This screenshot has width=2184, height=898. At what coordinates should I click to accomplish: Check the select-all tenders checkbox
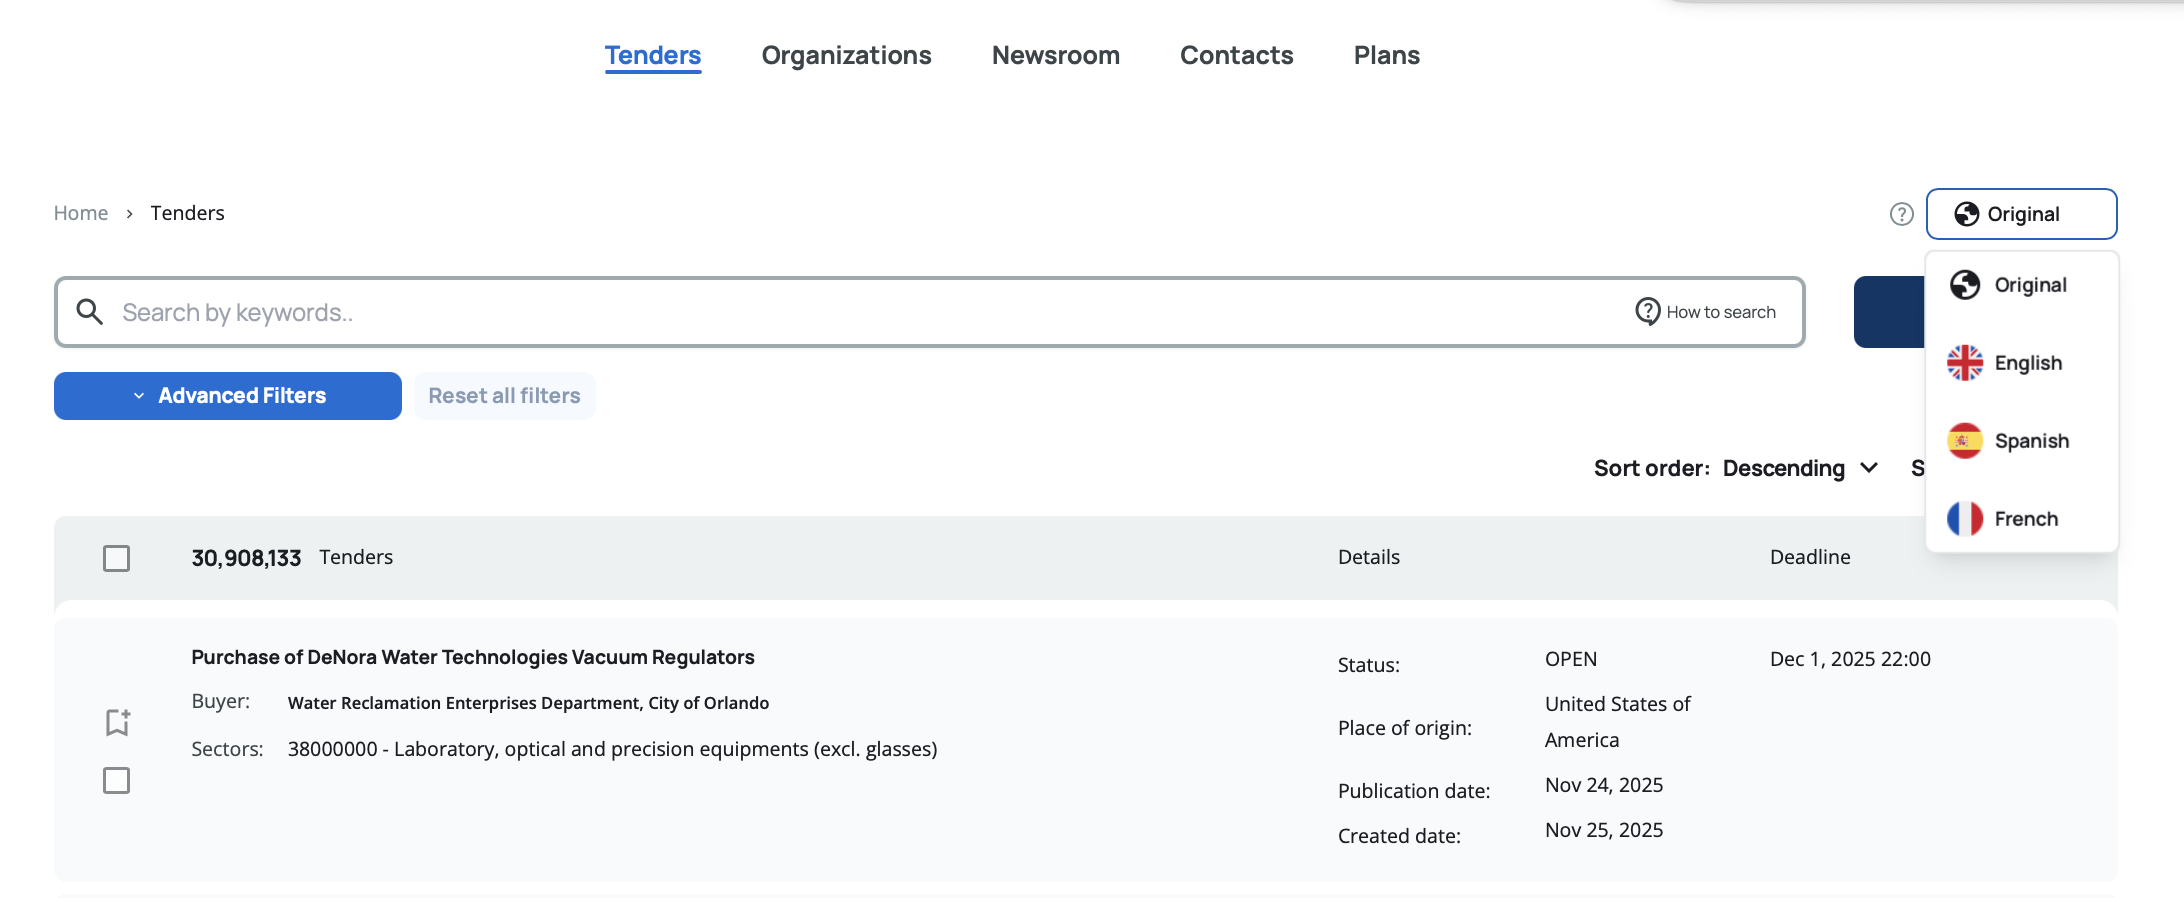[117, 558]
